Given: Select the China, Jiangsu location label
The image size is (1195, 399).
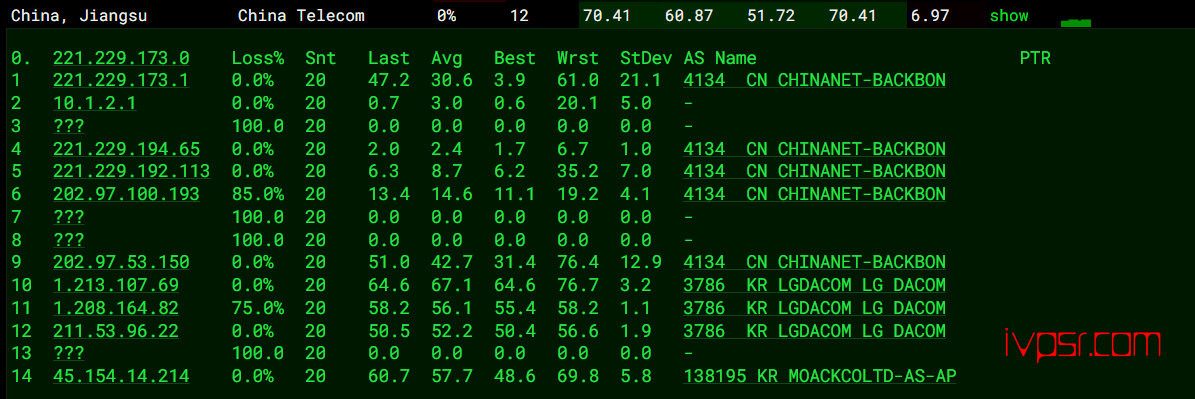Looking at the screenshot, I should [x=79, y=16].
